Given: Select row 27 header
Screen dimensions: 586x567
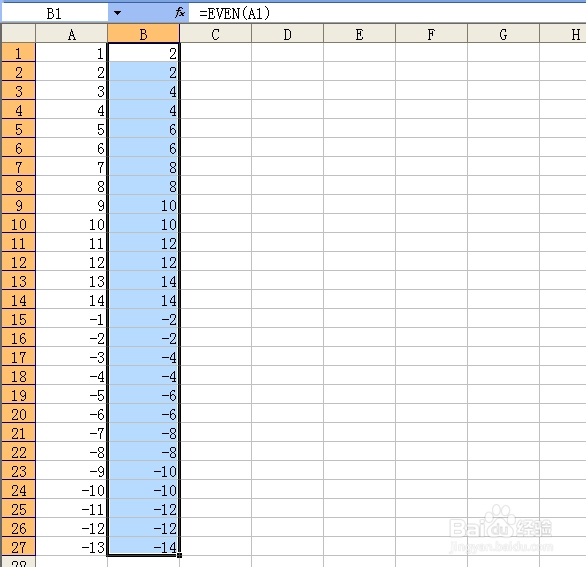Looking at the screenshot, I should (18, 547).
